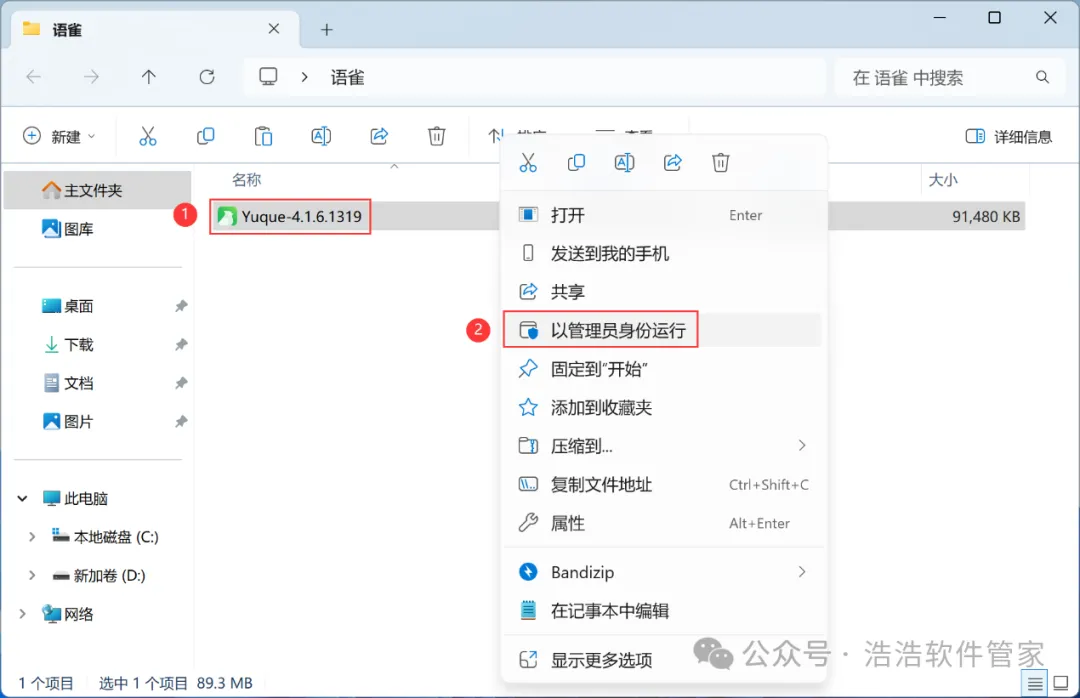Open a new tab with the plus button

[326, 30]
